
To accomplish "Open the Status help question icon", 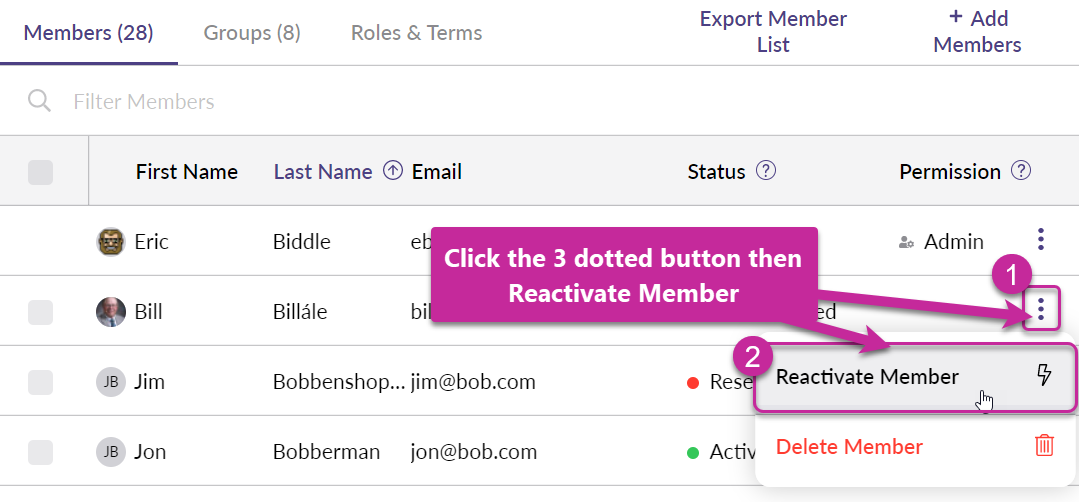I will tap(766, 170).
